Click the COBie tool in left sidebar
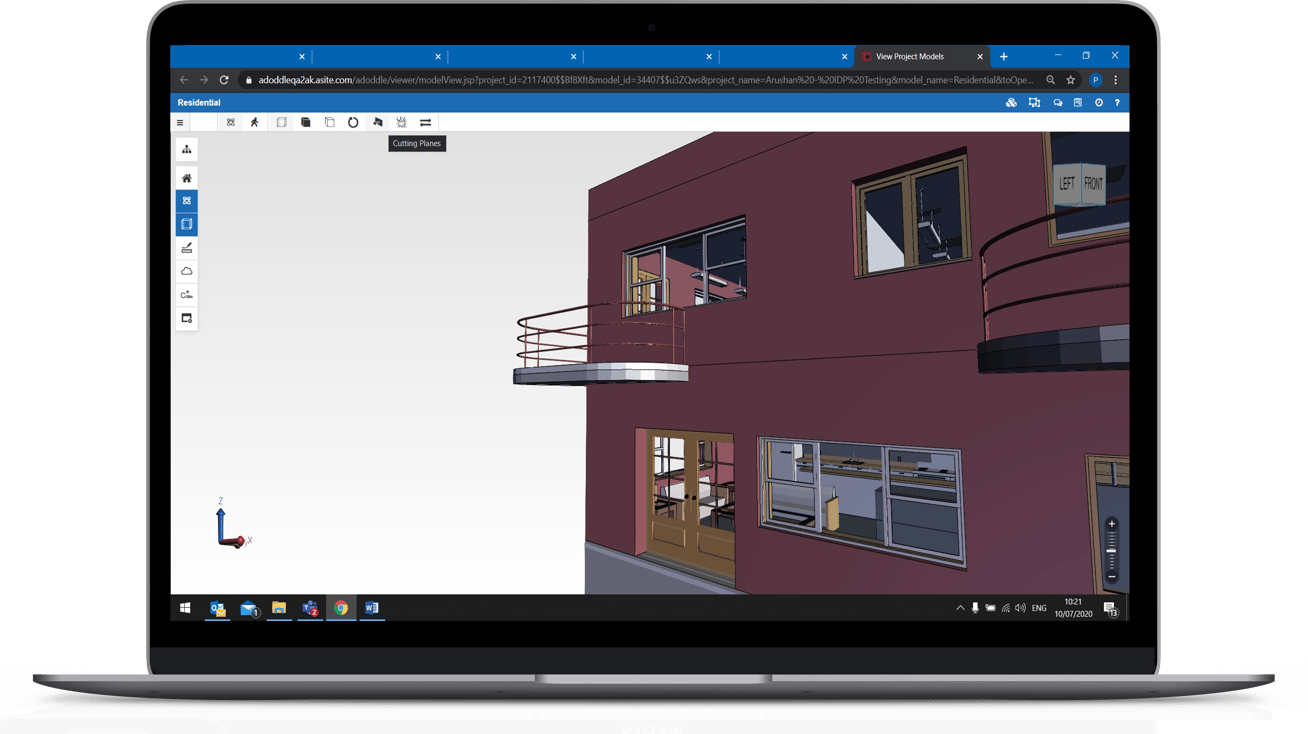 coord(186,294)
